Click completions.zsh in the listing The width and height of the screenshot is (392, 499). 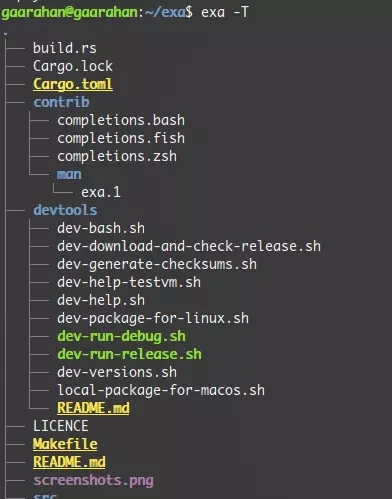(117, 156)
